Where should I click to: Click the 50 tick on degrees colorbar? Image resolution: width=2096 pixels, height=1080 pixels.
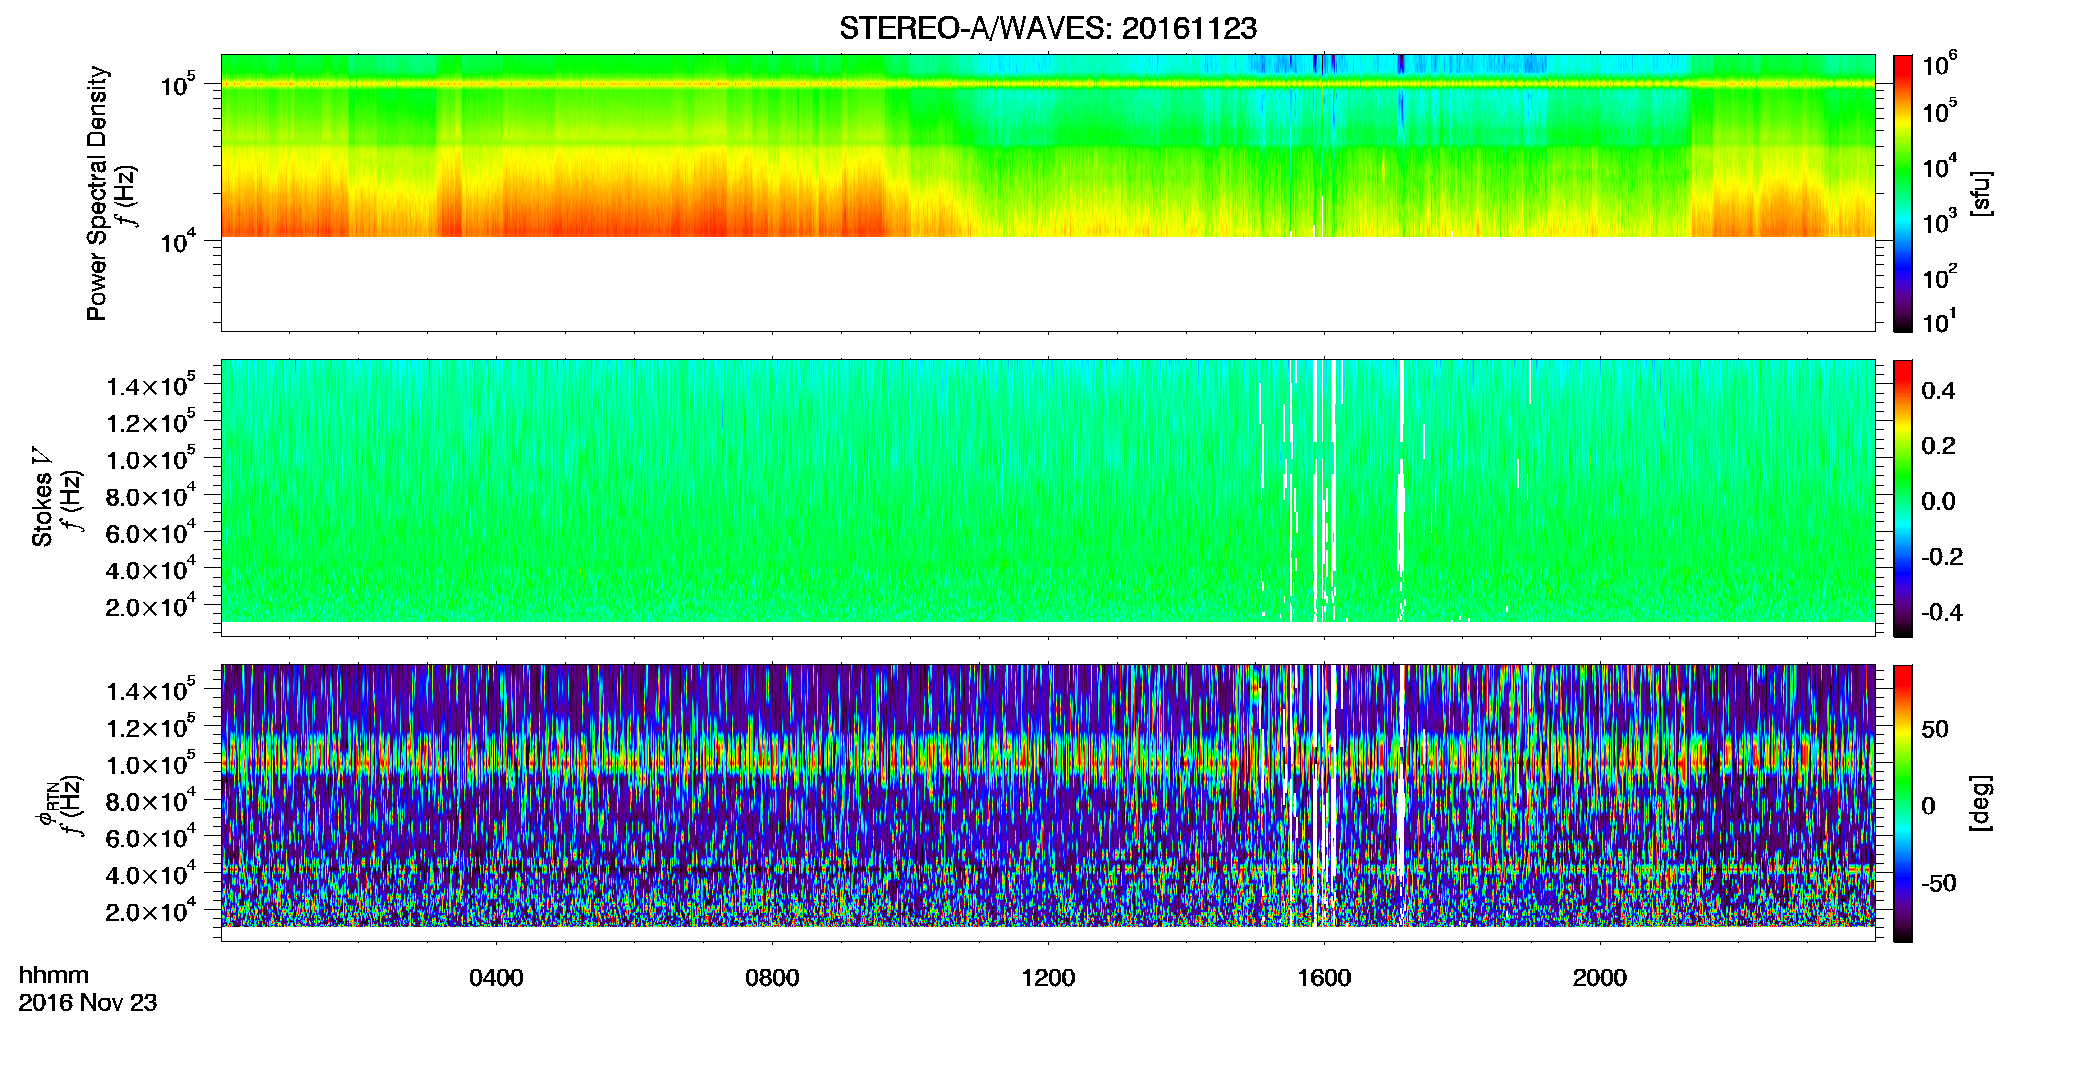pos(1934,729)
